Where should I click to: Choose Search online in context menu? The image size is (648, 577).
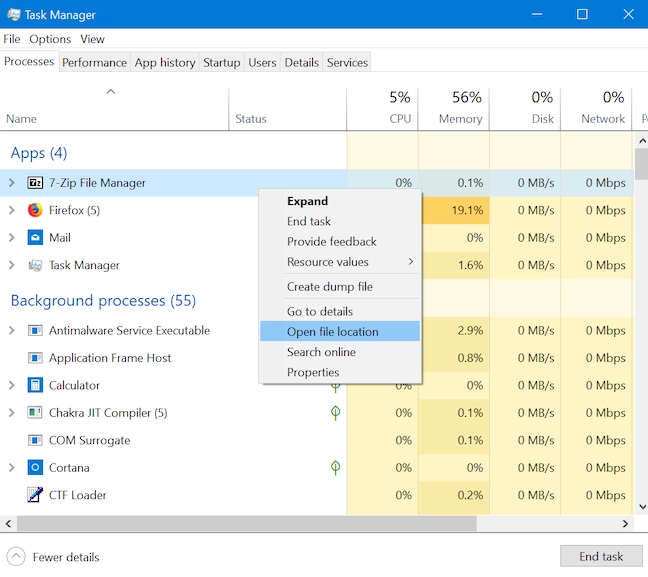pyautogui.click(x=339, y=352)
